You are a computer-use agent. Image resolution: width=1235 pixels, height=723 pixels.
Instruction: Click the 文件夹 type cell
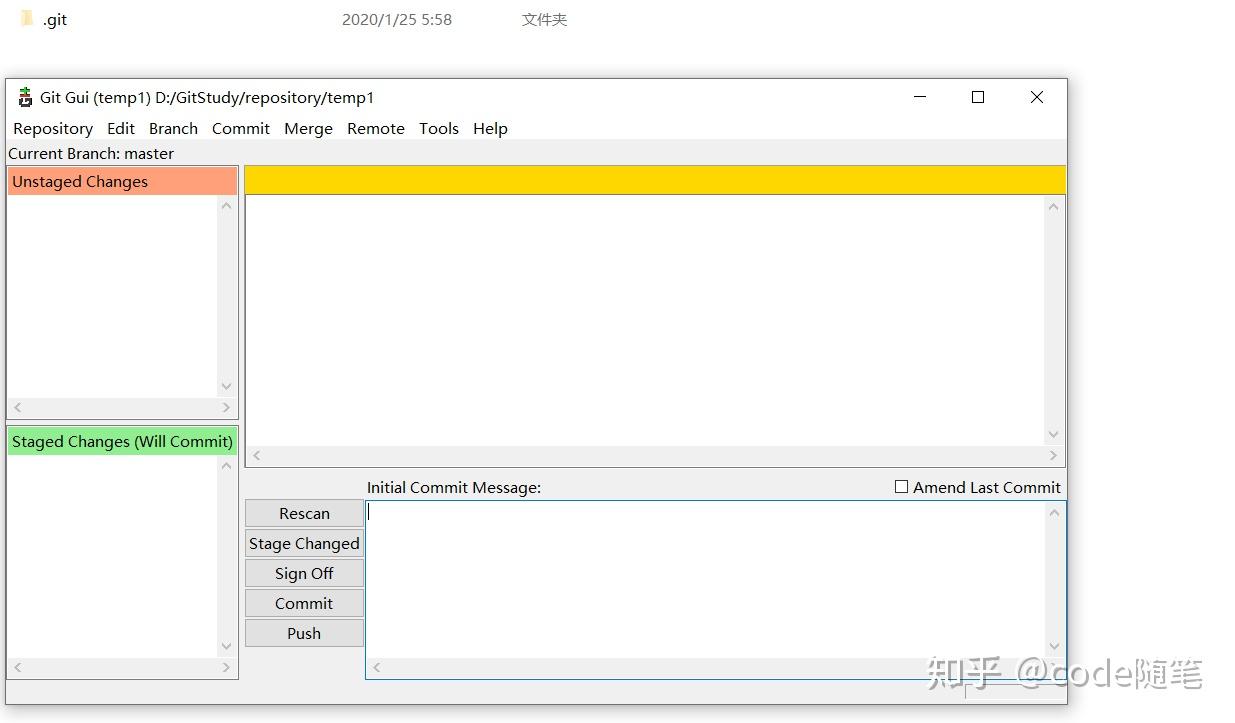point(544,19)
